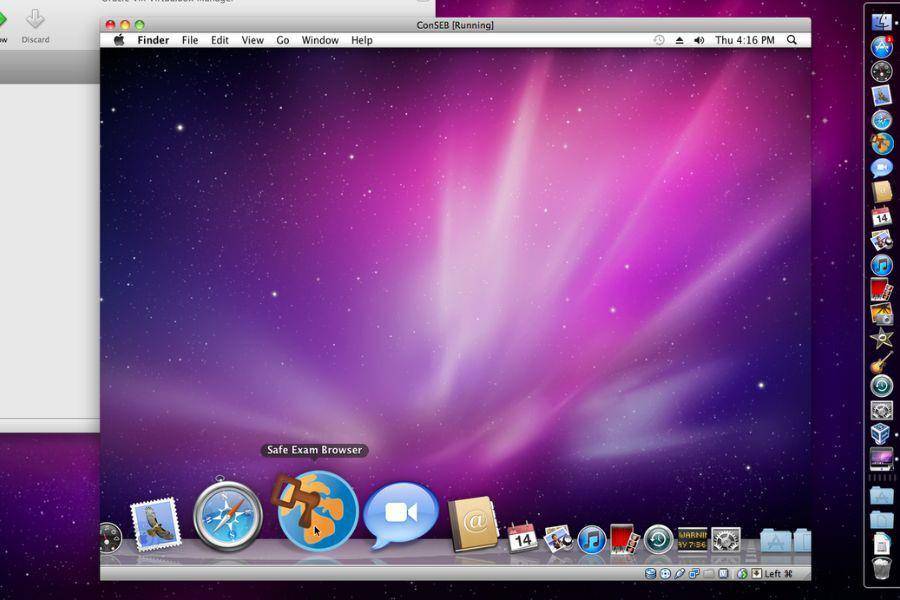Open VirtualBox cube icon in host dock
Screen dimensions: 900x600
(x=882, y=434)
